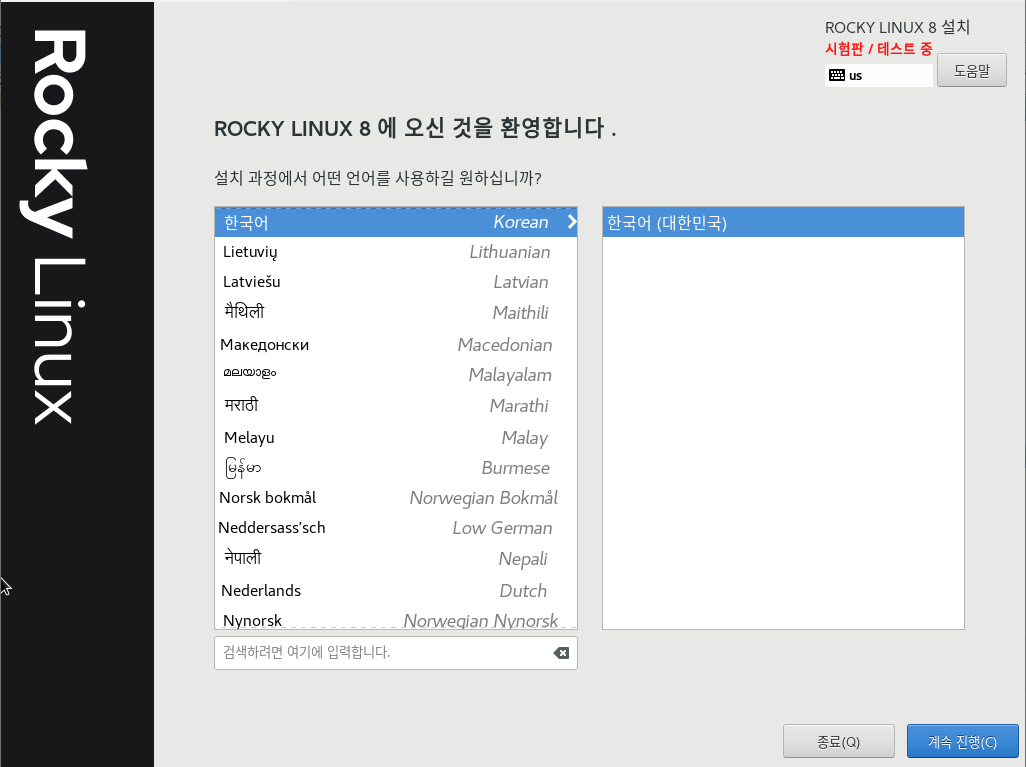This screenshot has width=1026, height=767.
Task: Click 계속 진행(C) to continue
Action: point(962,741)
